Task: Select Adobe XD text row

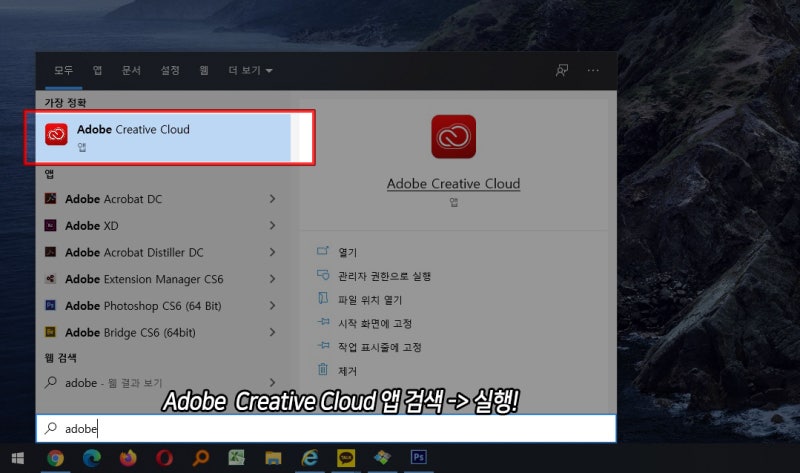Action: click(91, 225)
